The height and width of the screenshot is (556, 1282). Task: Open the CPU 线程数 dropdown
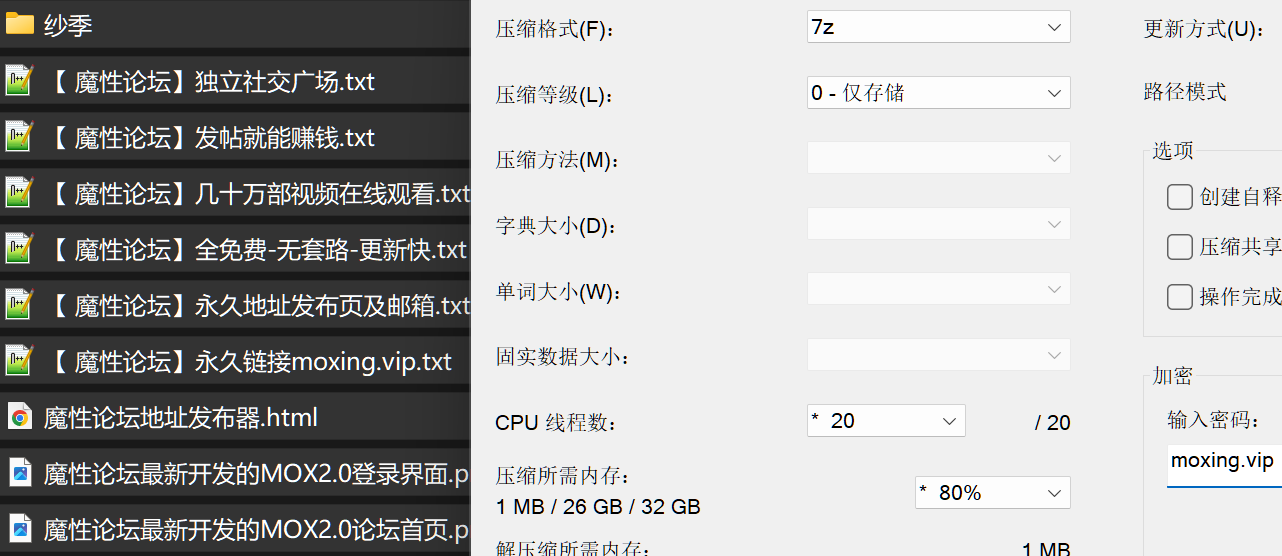[886, 421]
